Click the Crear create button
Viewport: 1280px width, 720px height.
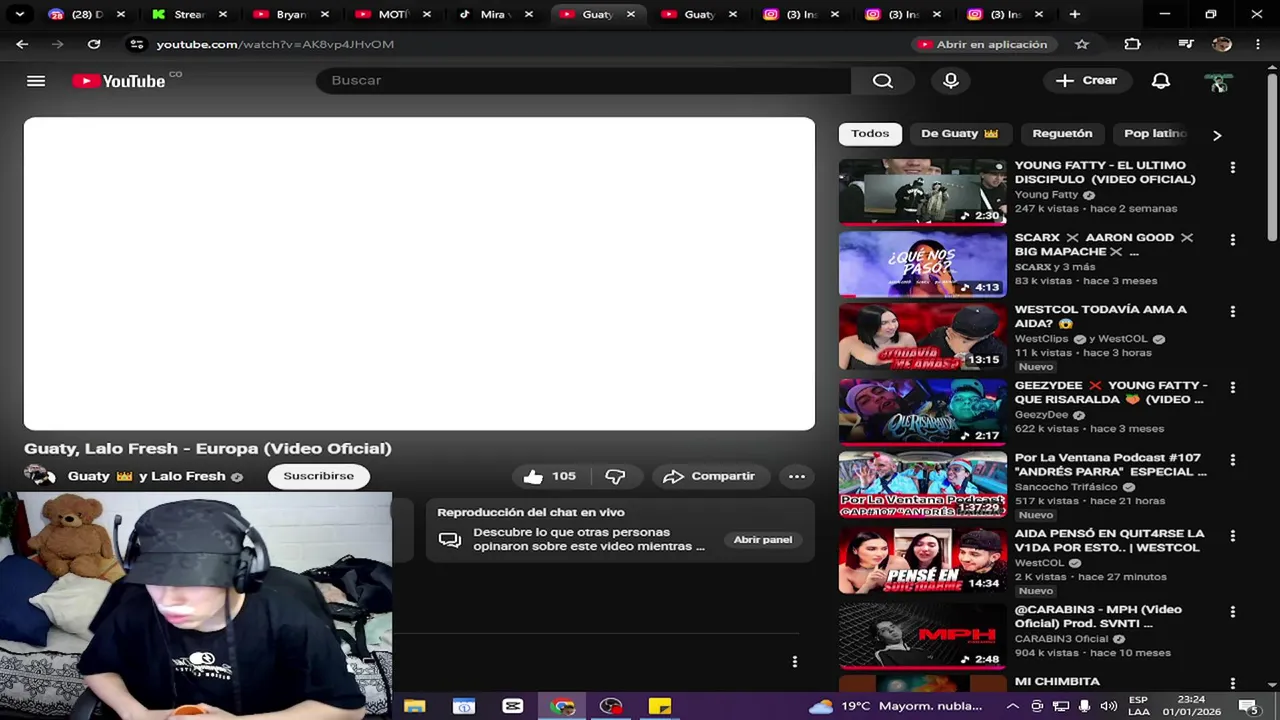[x=1086, y=80]
